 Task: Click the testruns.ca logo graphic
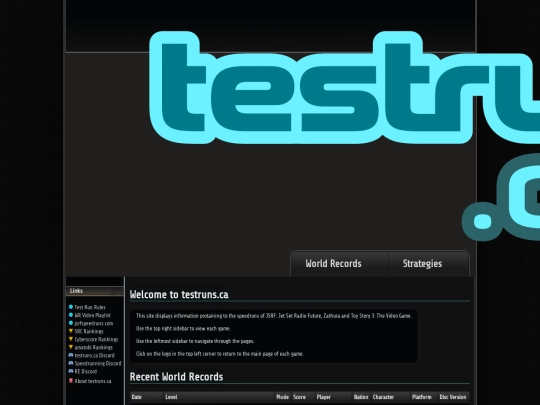[x=344, y=136]
